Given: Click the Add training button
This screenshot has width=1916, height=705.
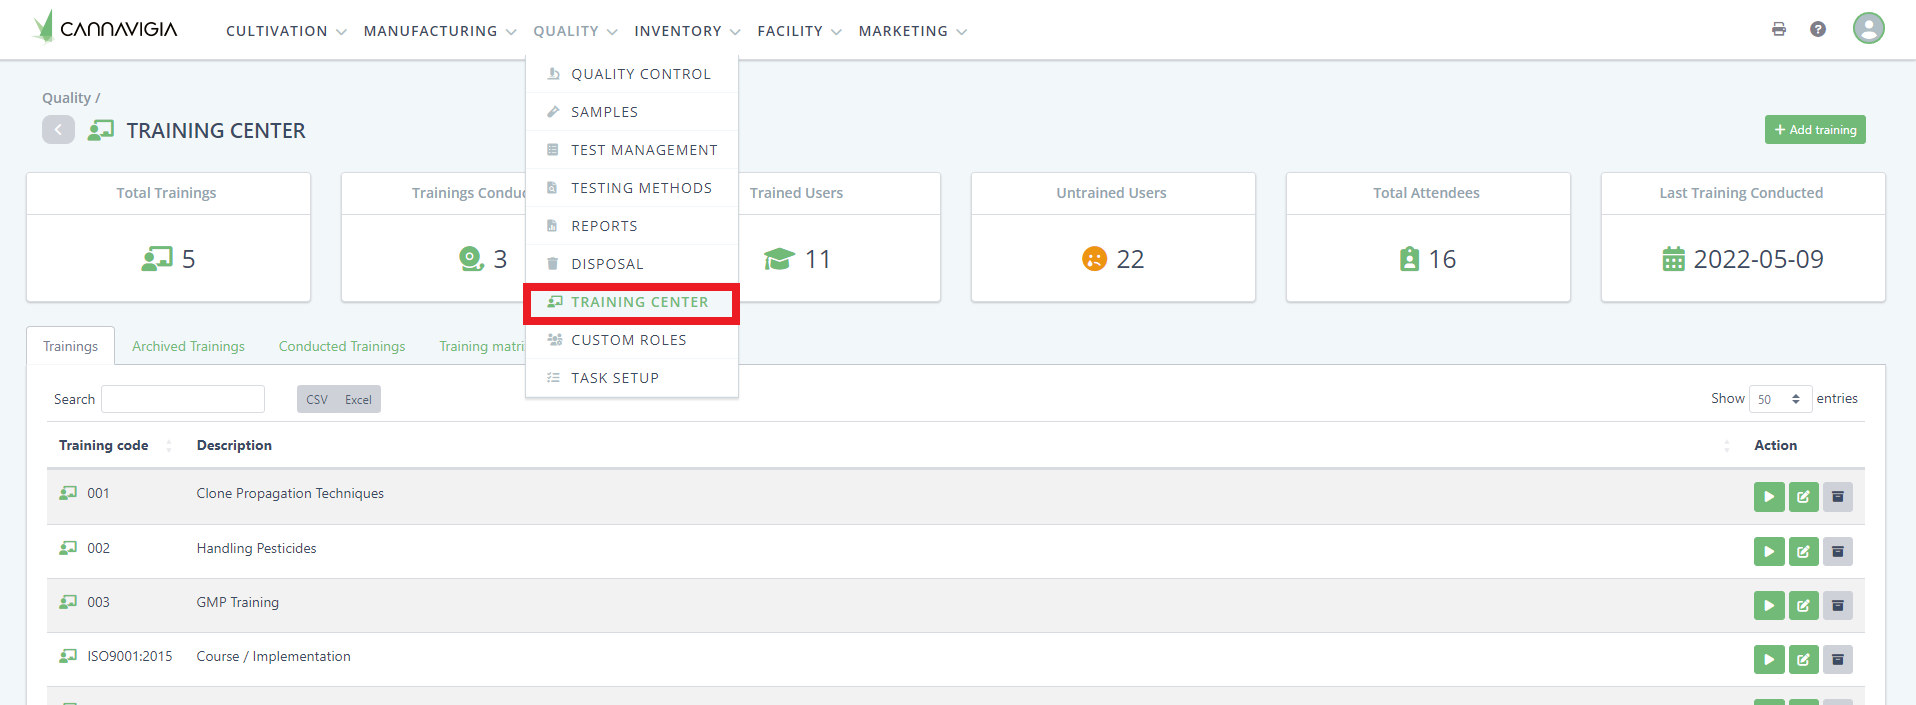Looking at the screenshot, I should click(1814, 130).
